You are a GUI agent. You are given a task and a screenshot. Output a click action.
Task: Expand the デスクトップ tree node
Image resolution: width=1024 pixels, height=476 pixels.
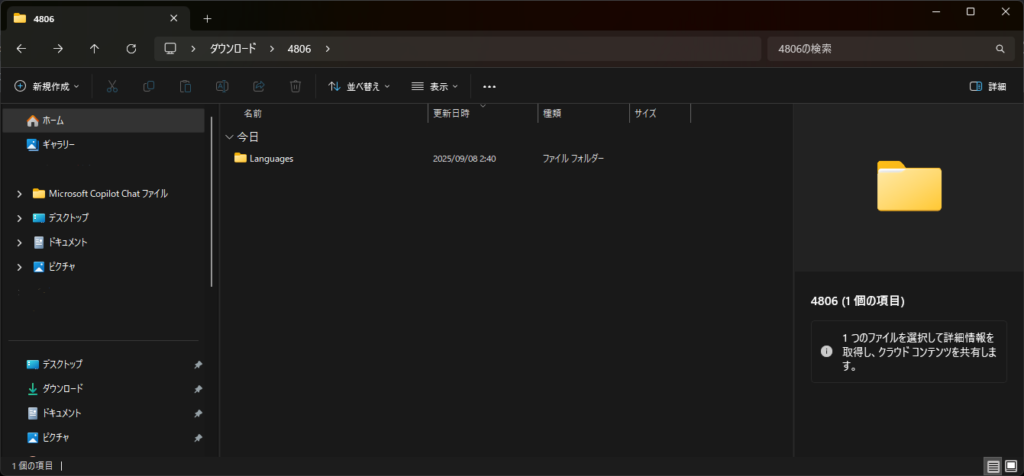[x=19, y=218]
